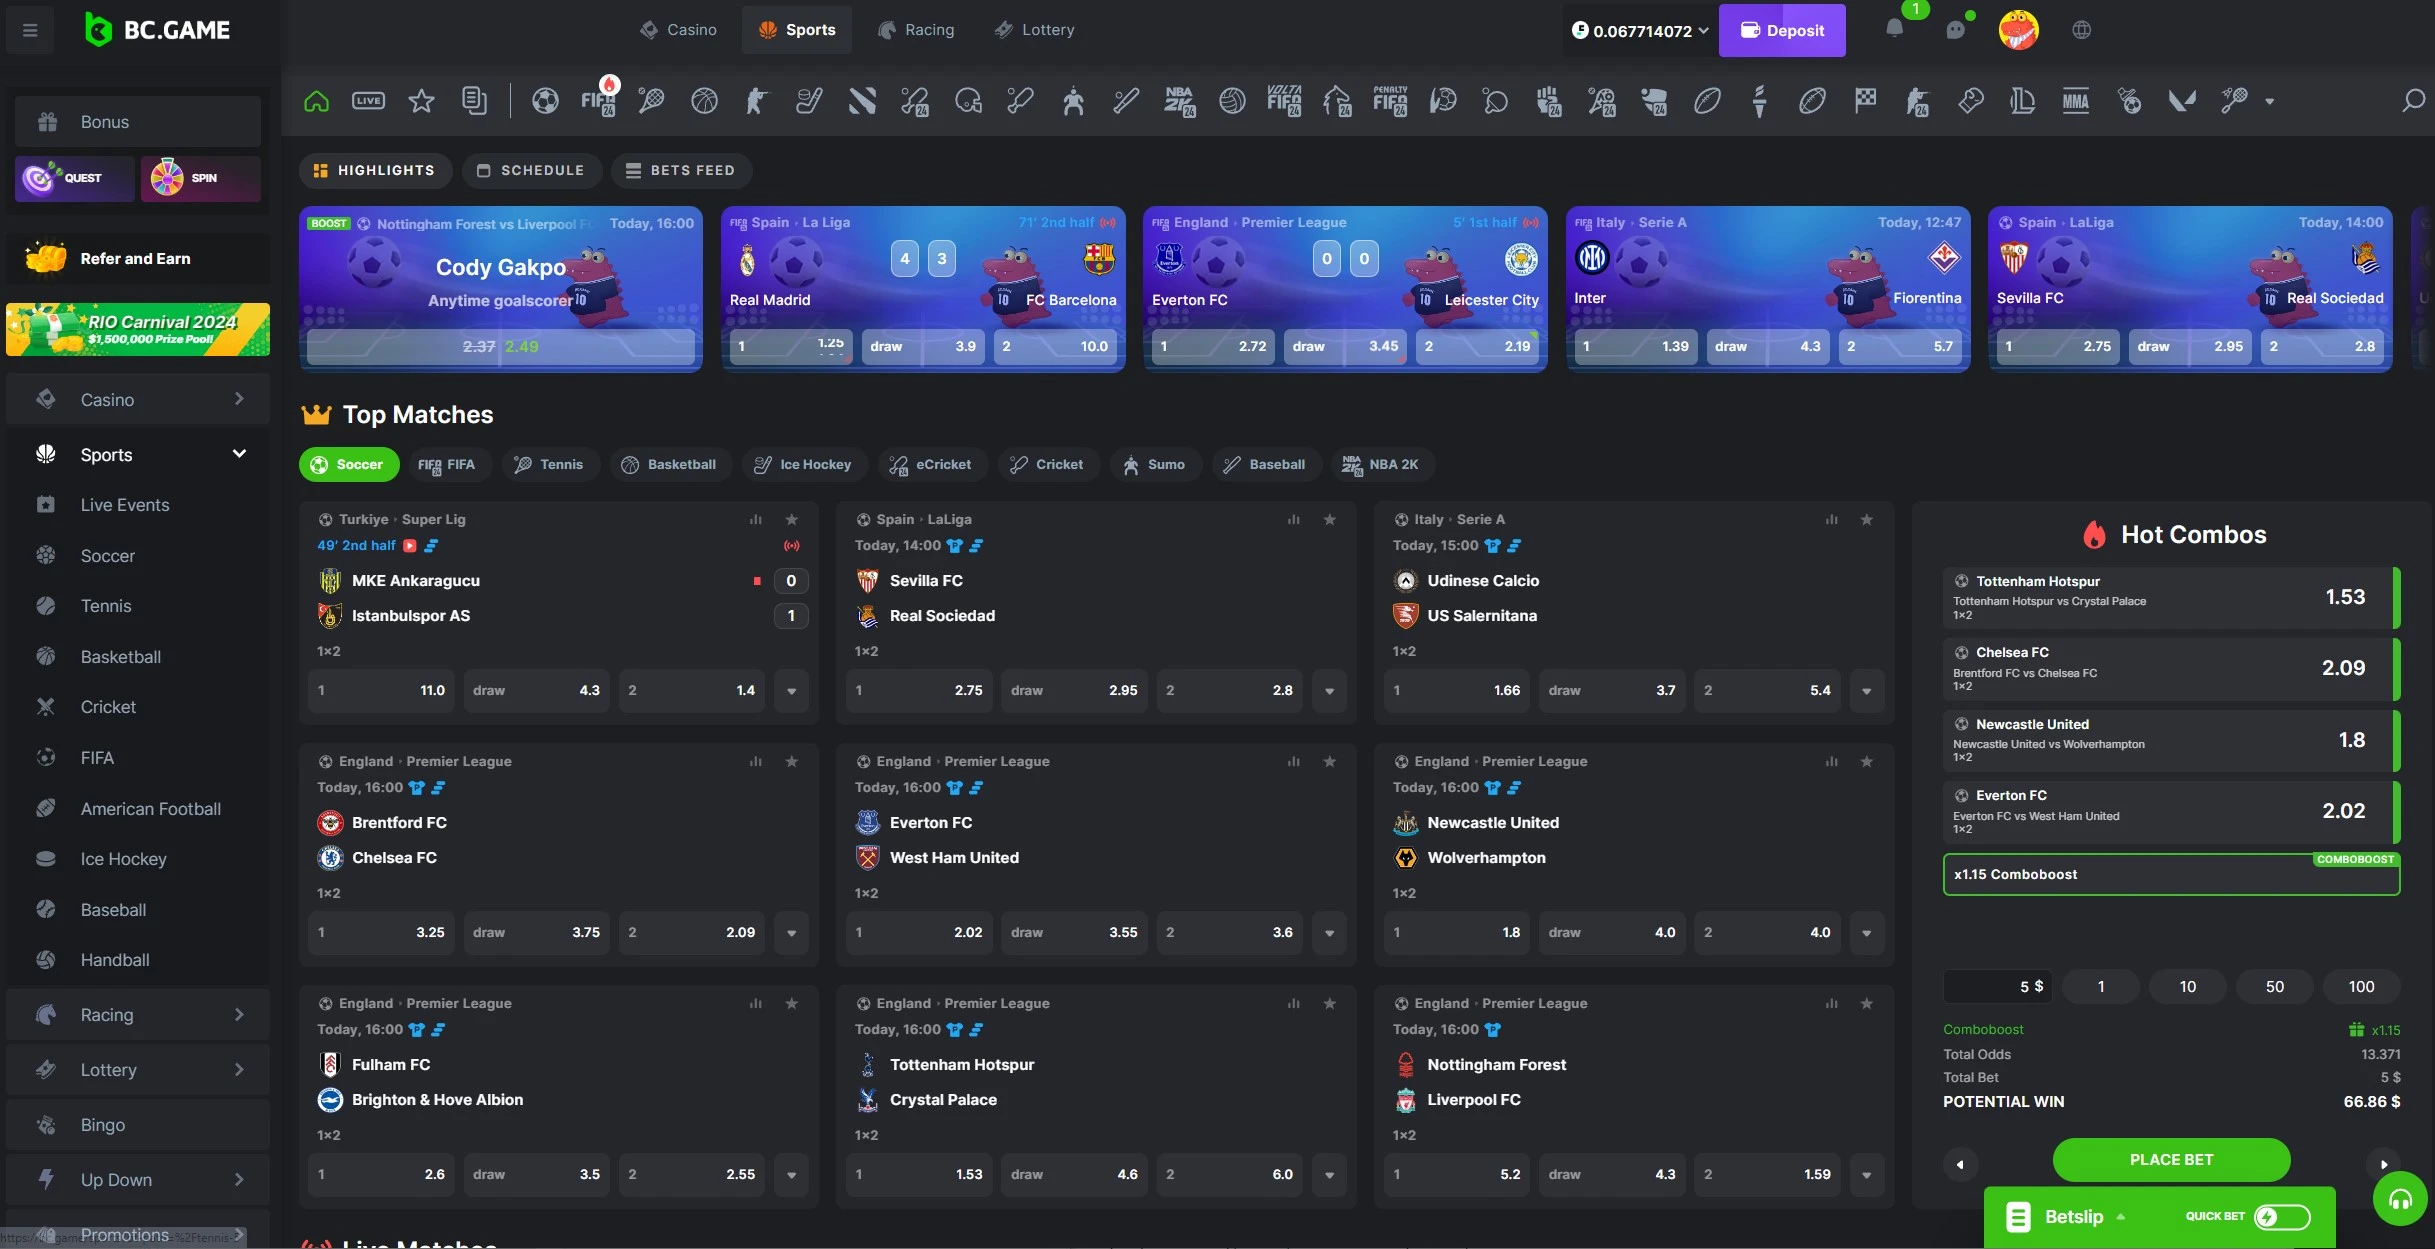This screenshot has width=2435, height=1249.
Task: Open the SCHEDULE tab
Action: 531,170
